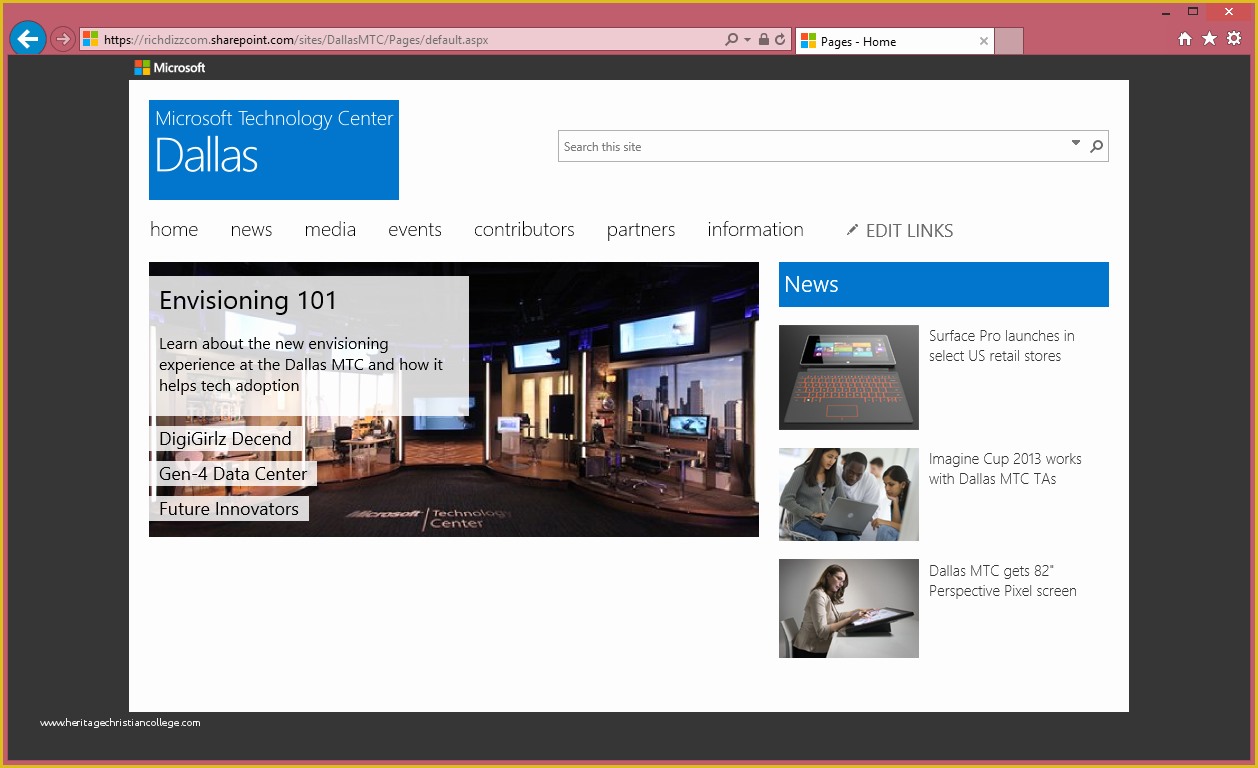Open the contributors navigation item
Viewport: 1258px width, 768px height.
pos(524,229)
